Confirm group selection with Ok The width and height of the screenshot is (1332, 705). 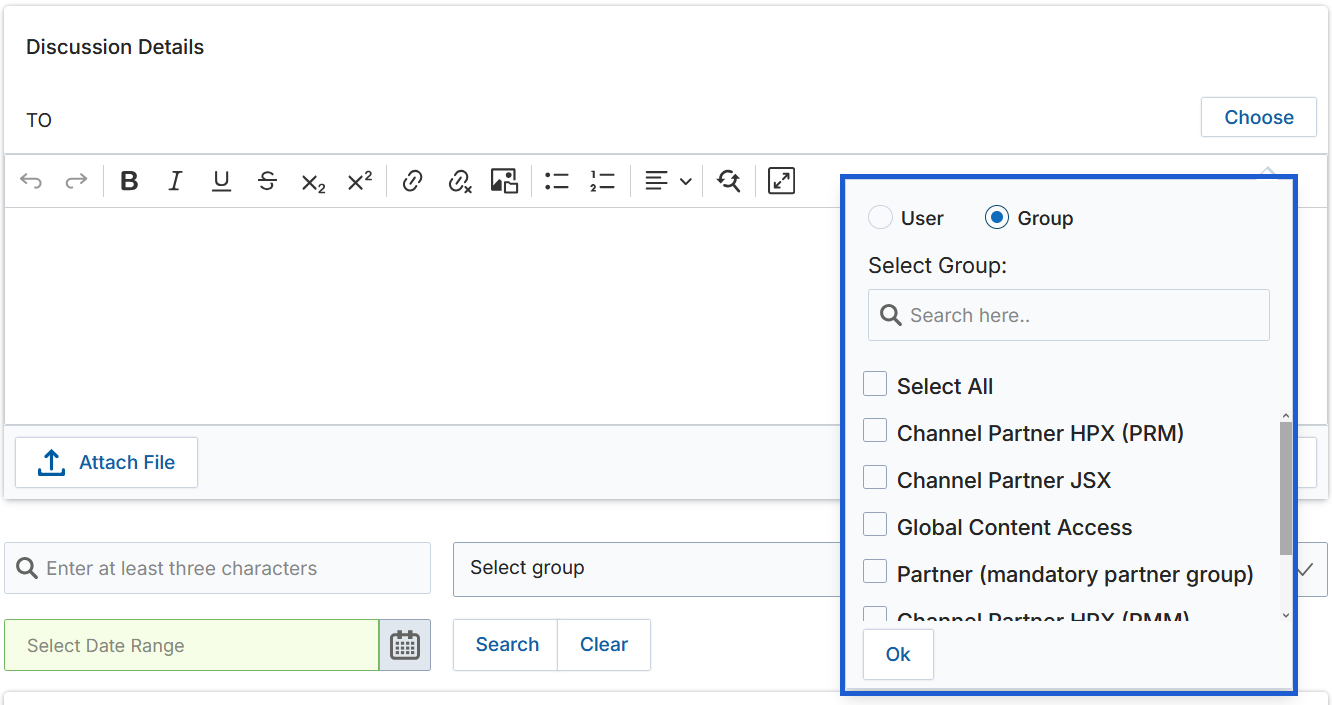pos(898,654)
